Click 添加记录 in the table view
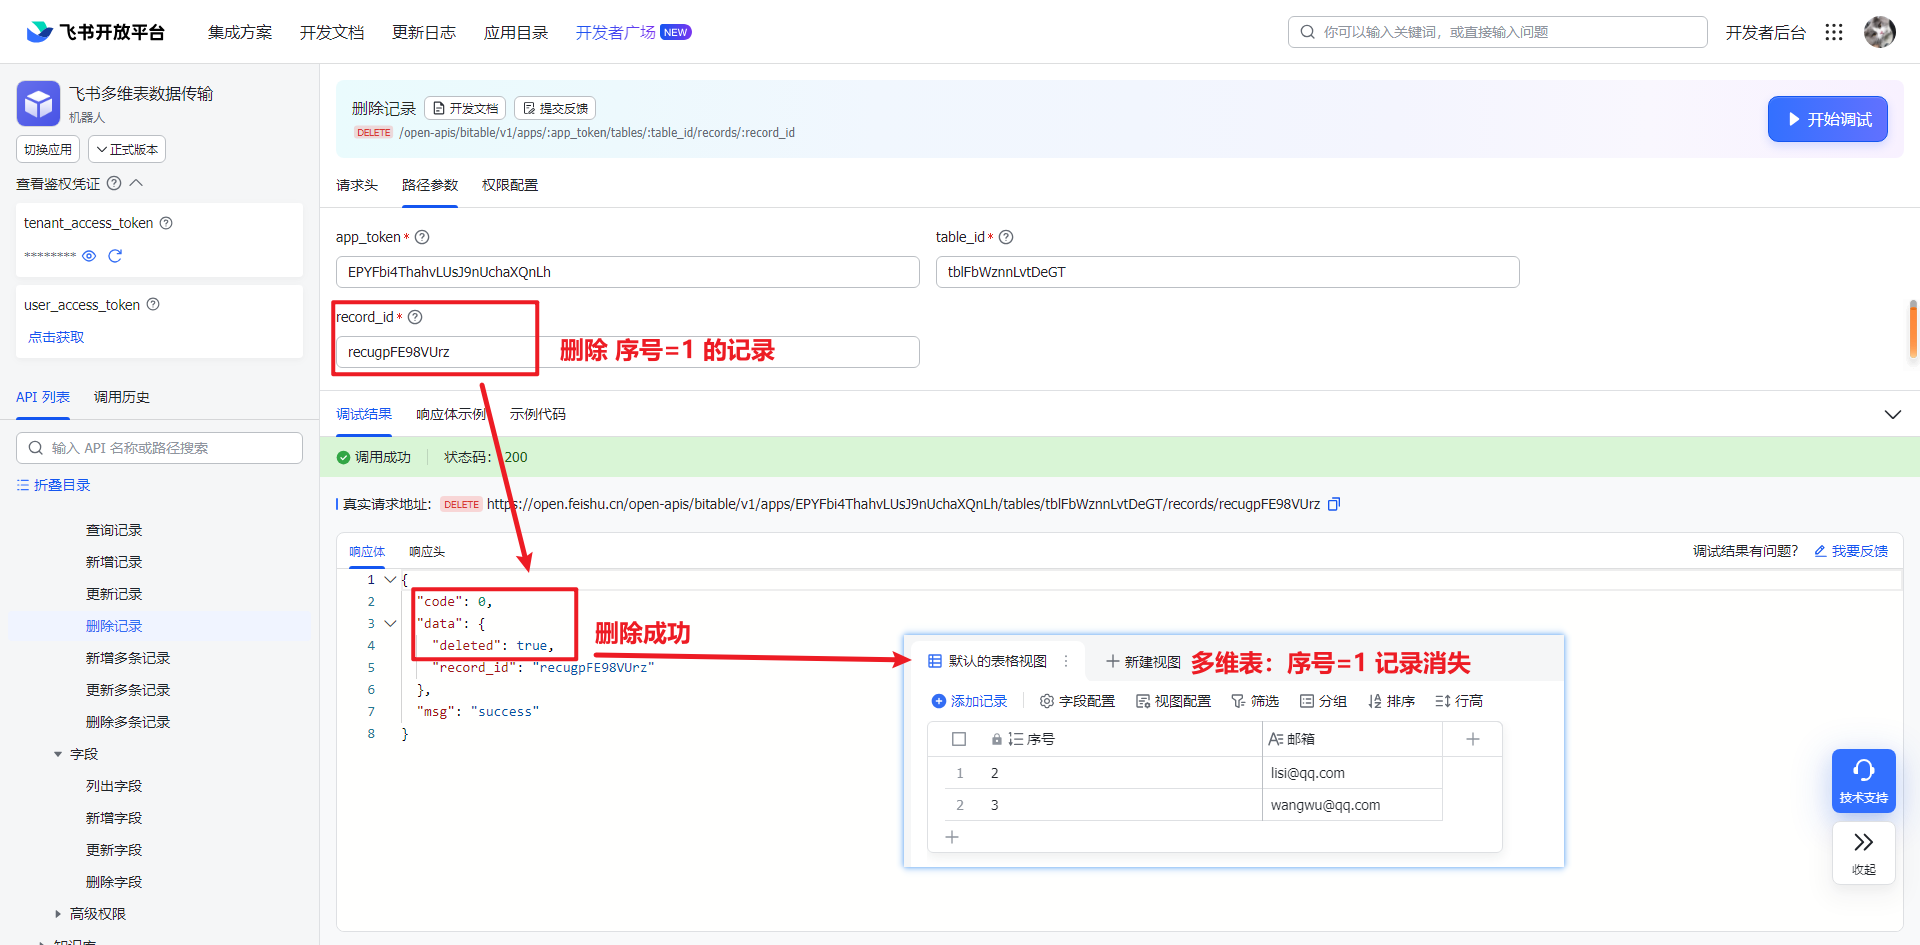The width and height of the screenshot is (1920, 945). pyautogui.click(x=969, y=701)
